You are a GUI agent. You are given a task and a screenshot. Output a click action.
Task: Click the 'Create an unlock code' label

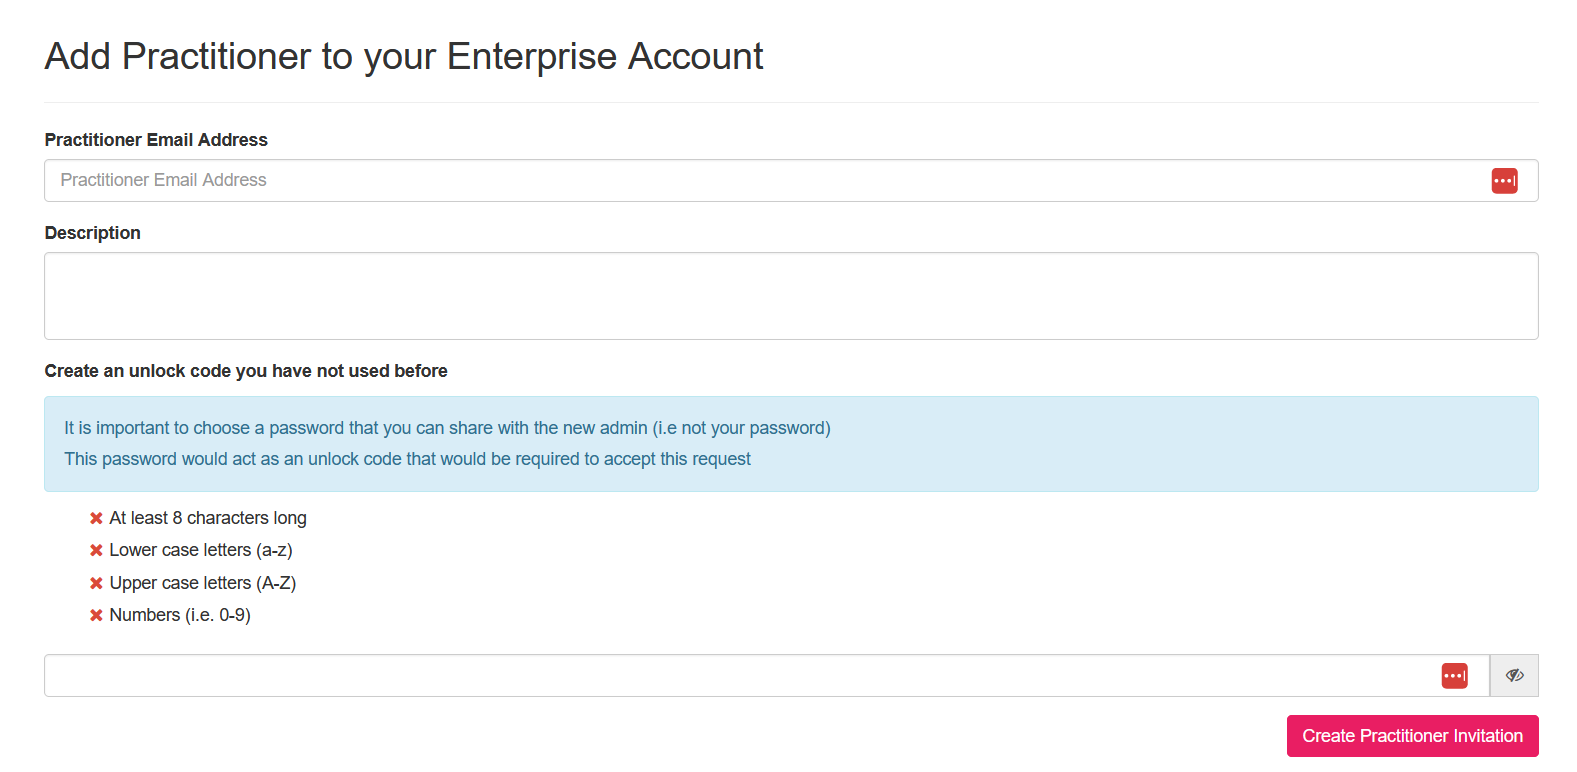click(x=245, y=370)
